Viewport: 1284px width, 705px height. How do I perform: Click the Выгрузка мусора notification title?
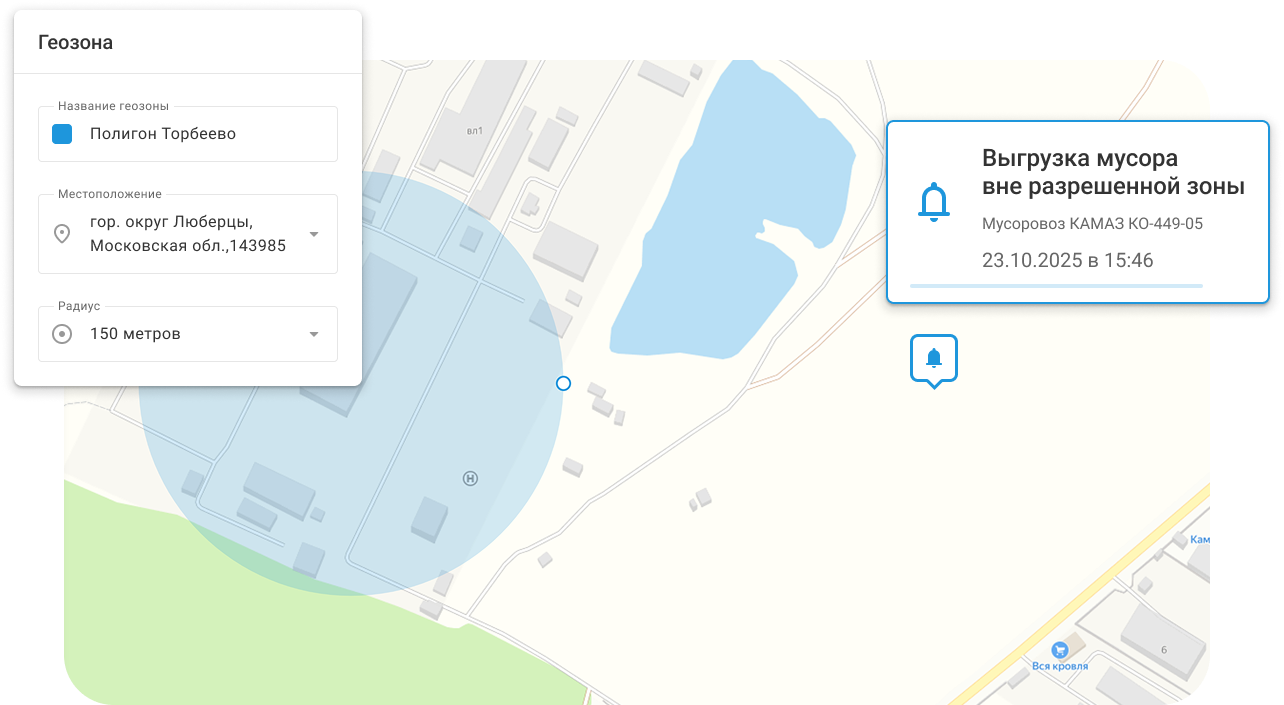click(1113, 172)
